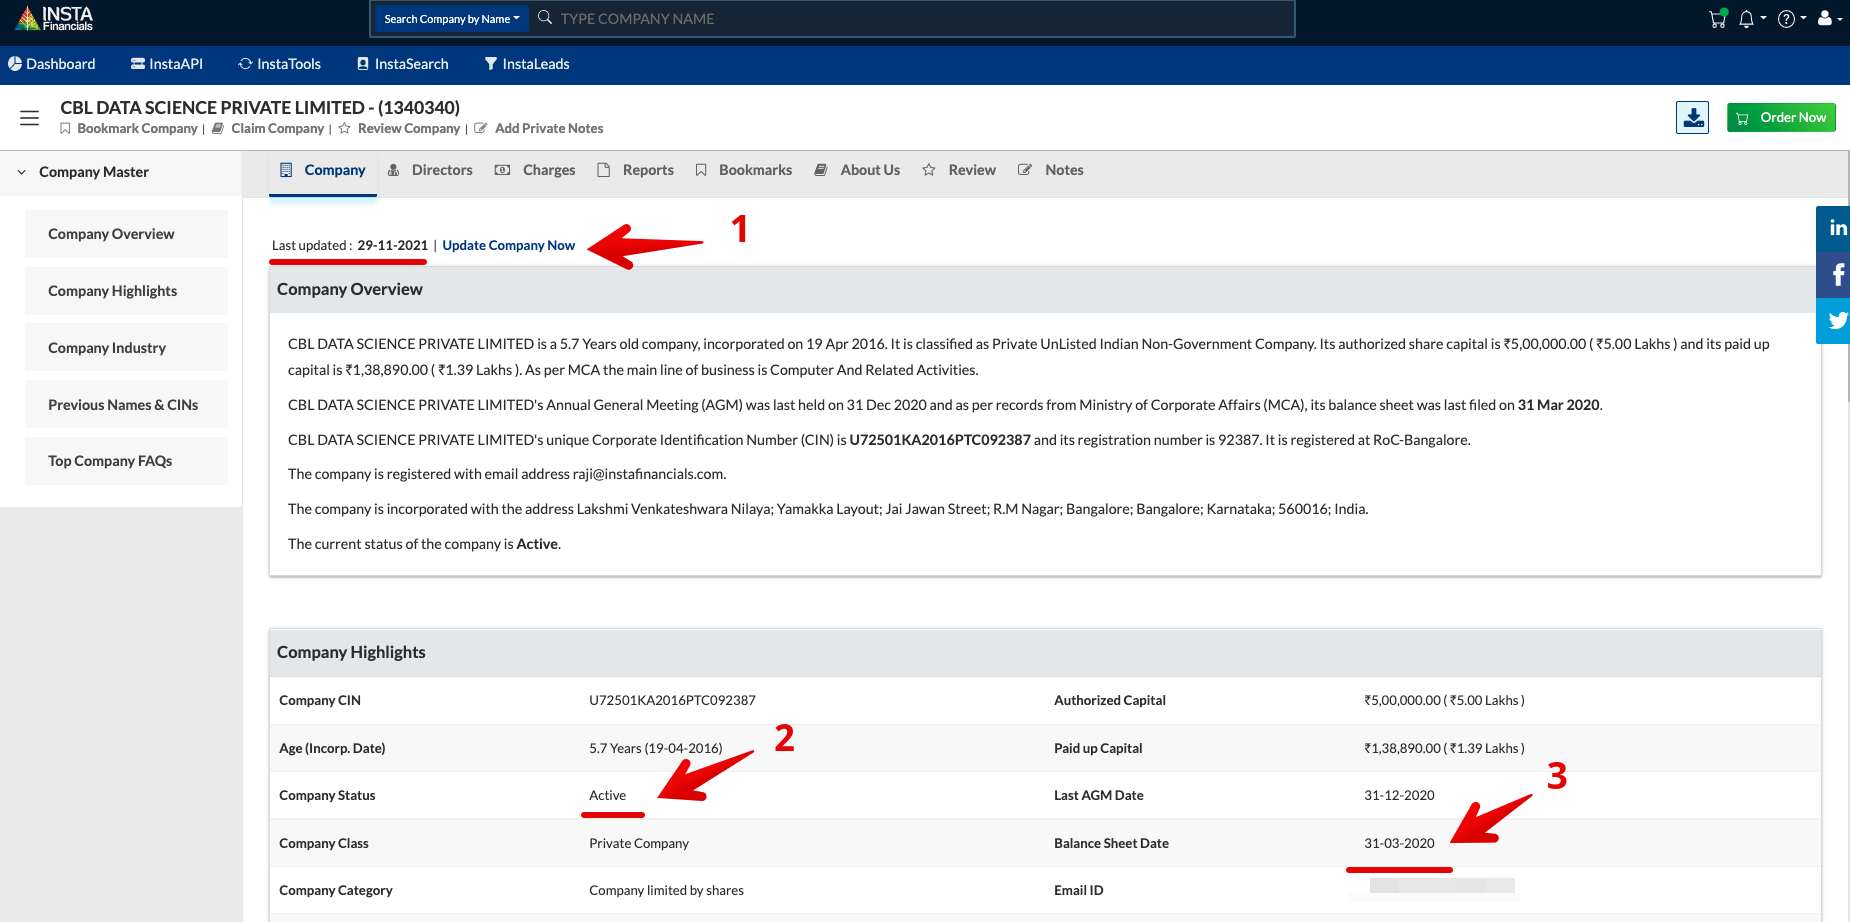Select Top Company FAQs in sidebar
Viewport: 1850px width, 922px height.
click(x=126, y=461)
